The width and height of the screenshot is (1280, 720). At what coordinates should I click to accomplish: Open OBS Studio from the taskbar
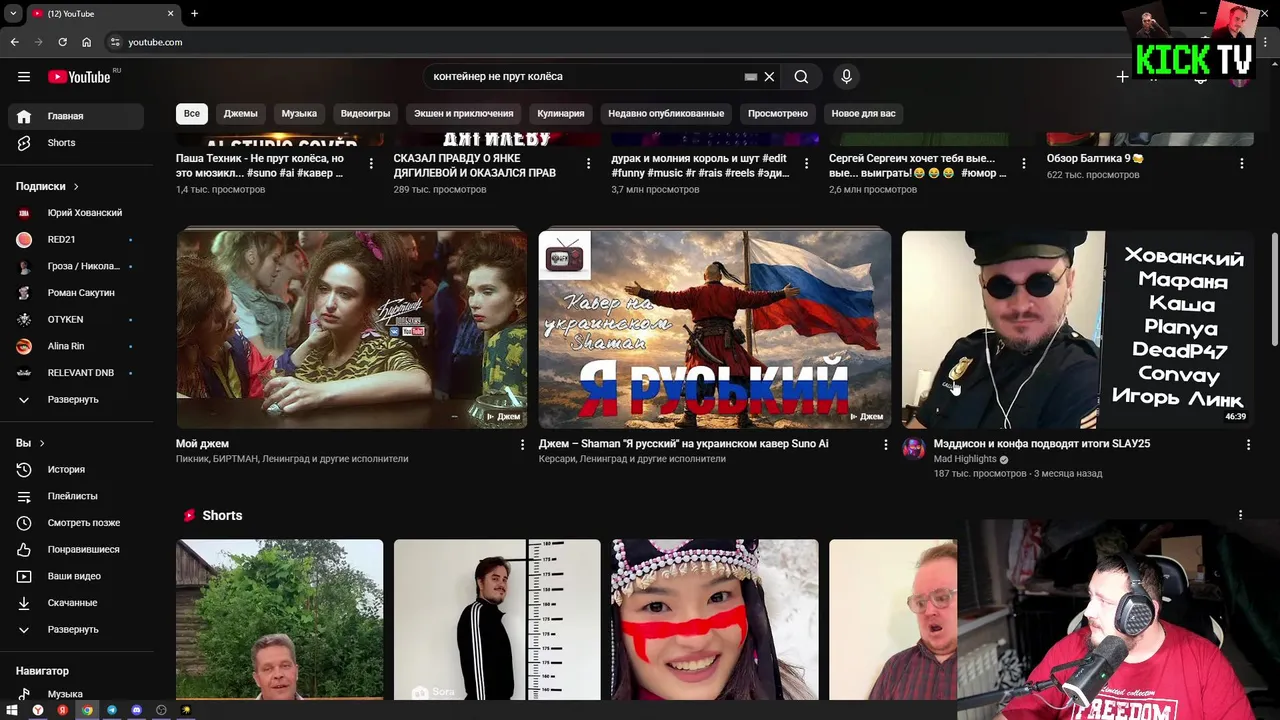161,710
